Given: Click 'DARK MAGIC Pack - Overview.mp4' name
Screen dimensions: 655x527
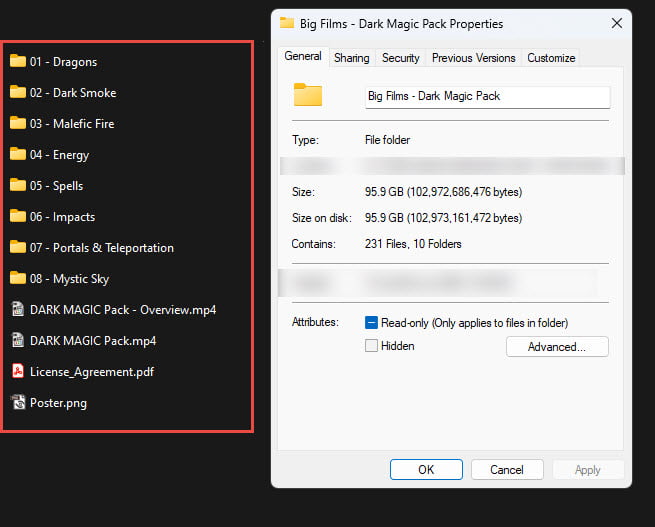Looking at the screenshot, I should point(123,310).
